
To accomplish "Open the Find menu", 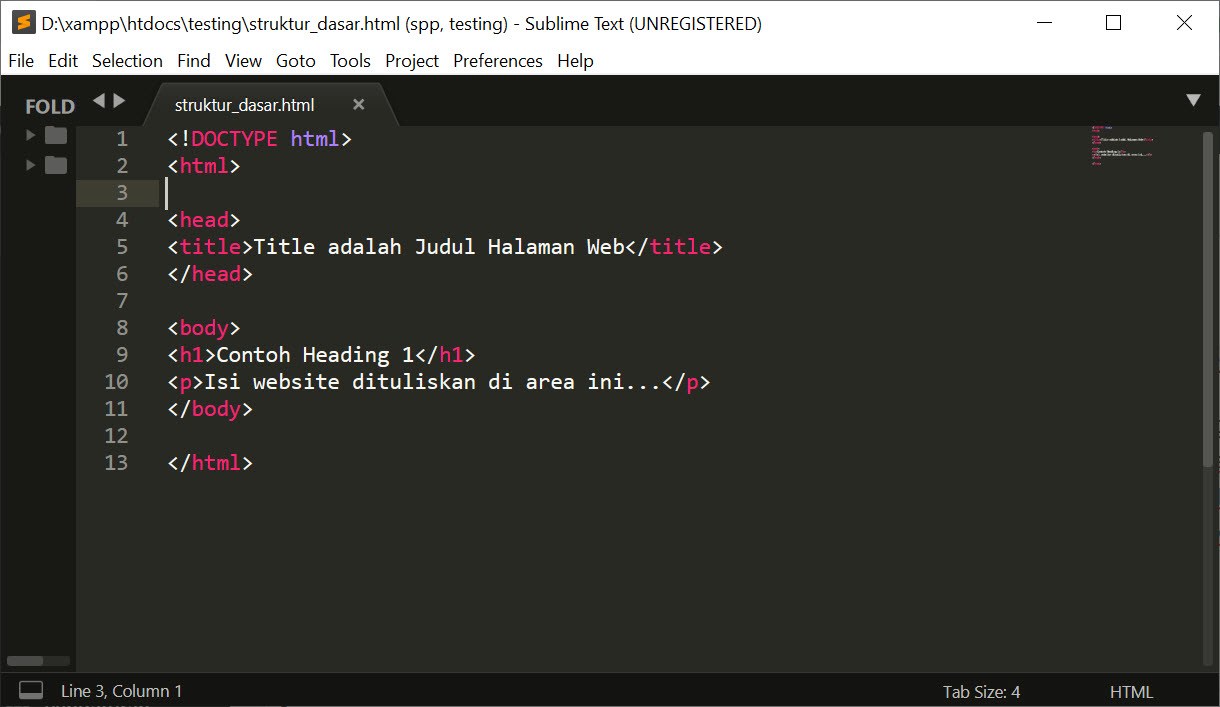I will [194, 61].
